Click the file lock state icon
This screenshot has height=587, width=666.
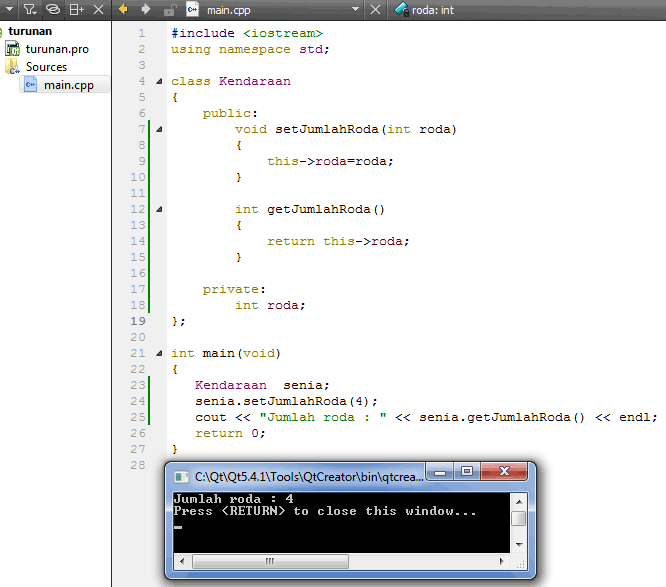[x=169, y=9]
